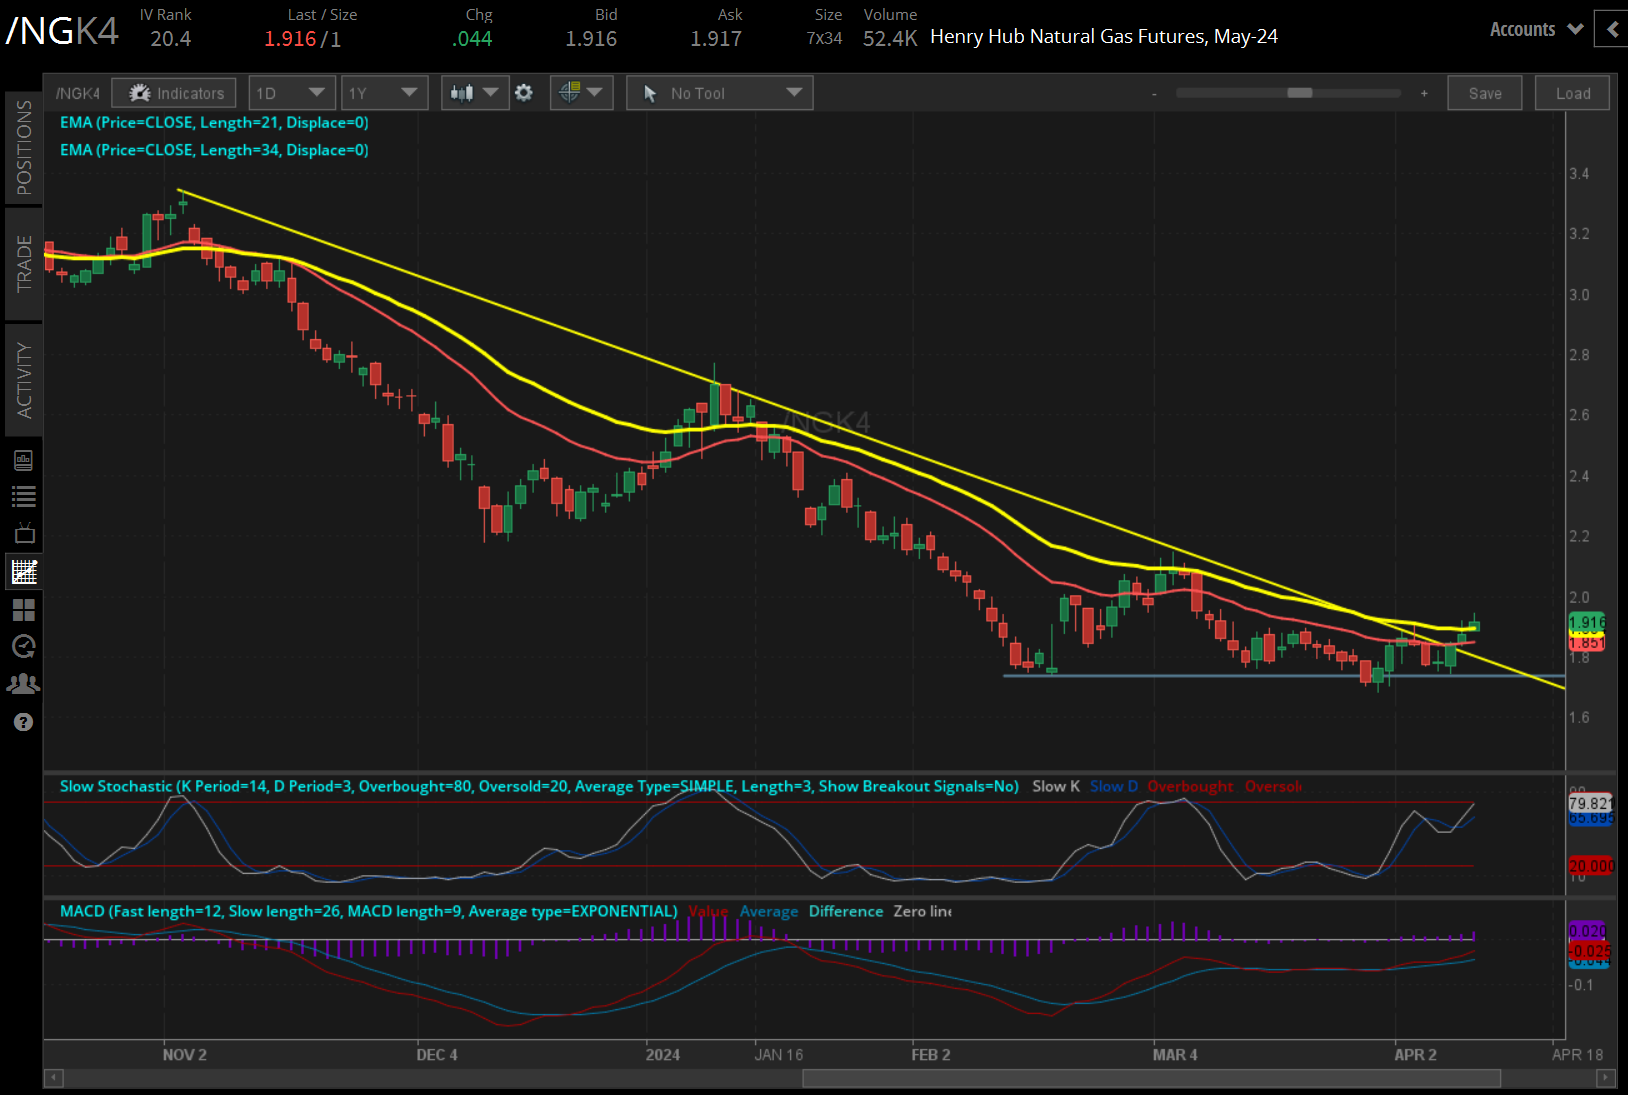Click the Save chart button

coord(1484,93)
